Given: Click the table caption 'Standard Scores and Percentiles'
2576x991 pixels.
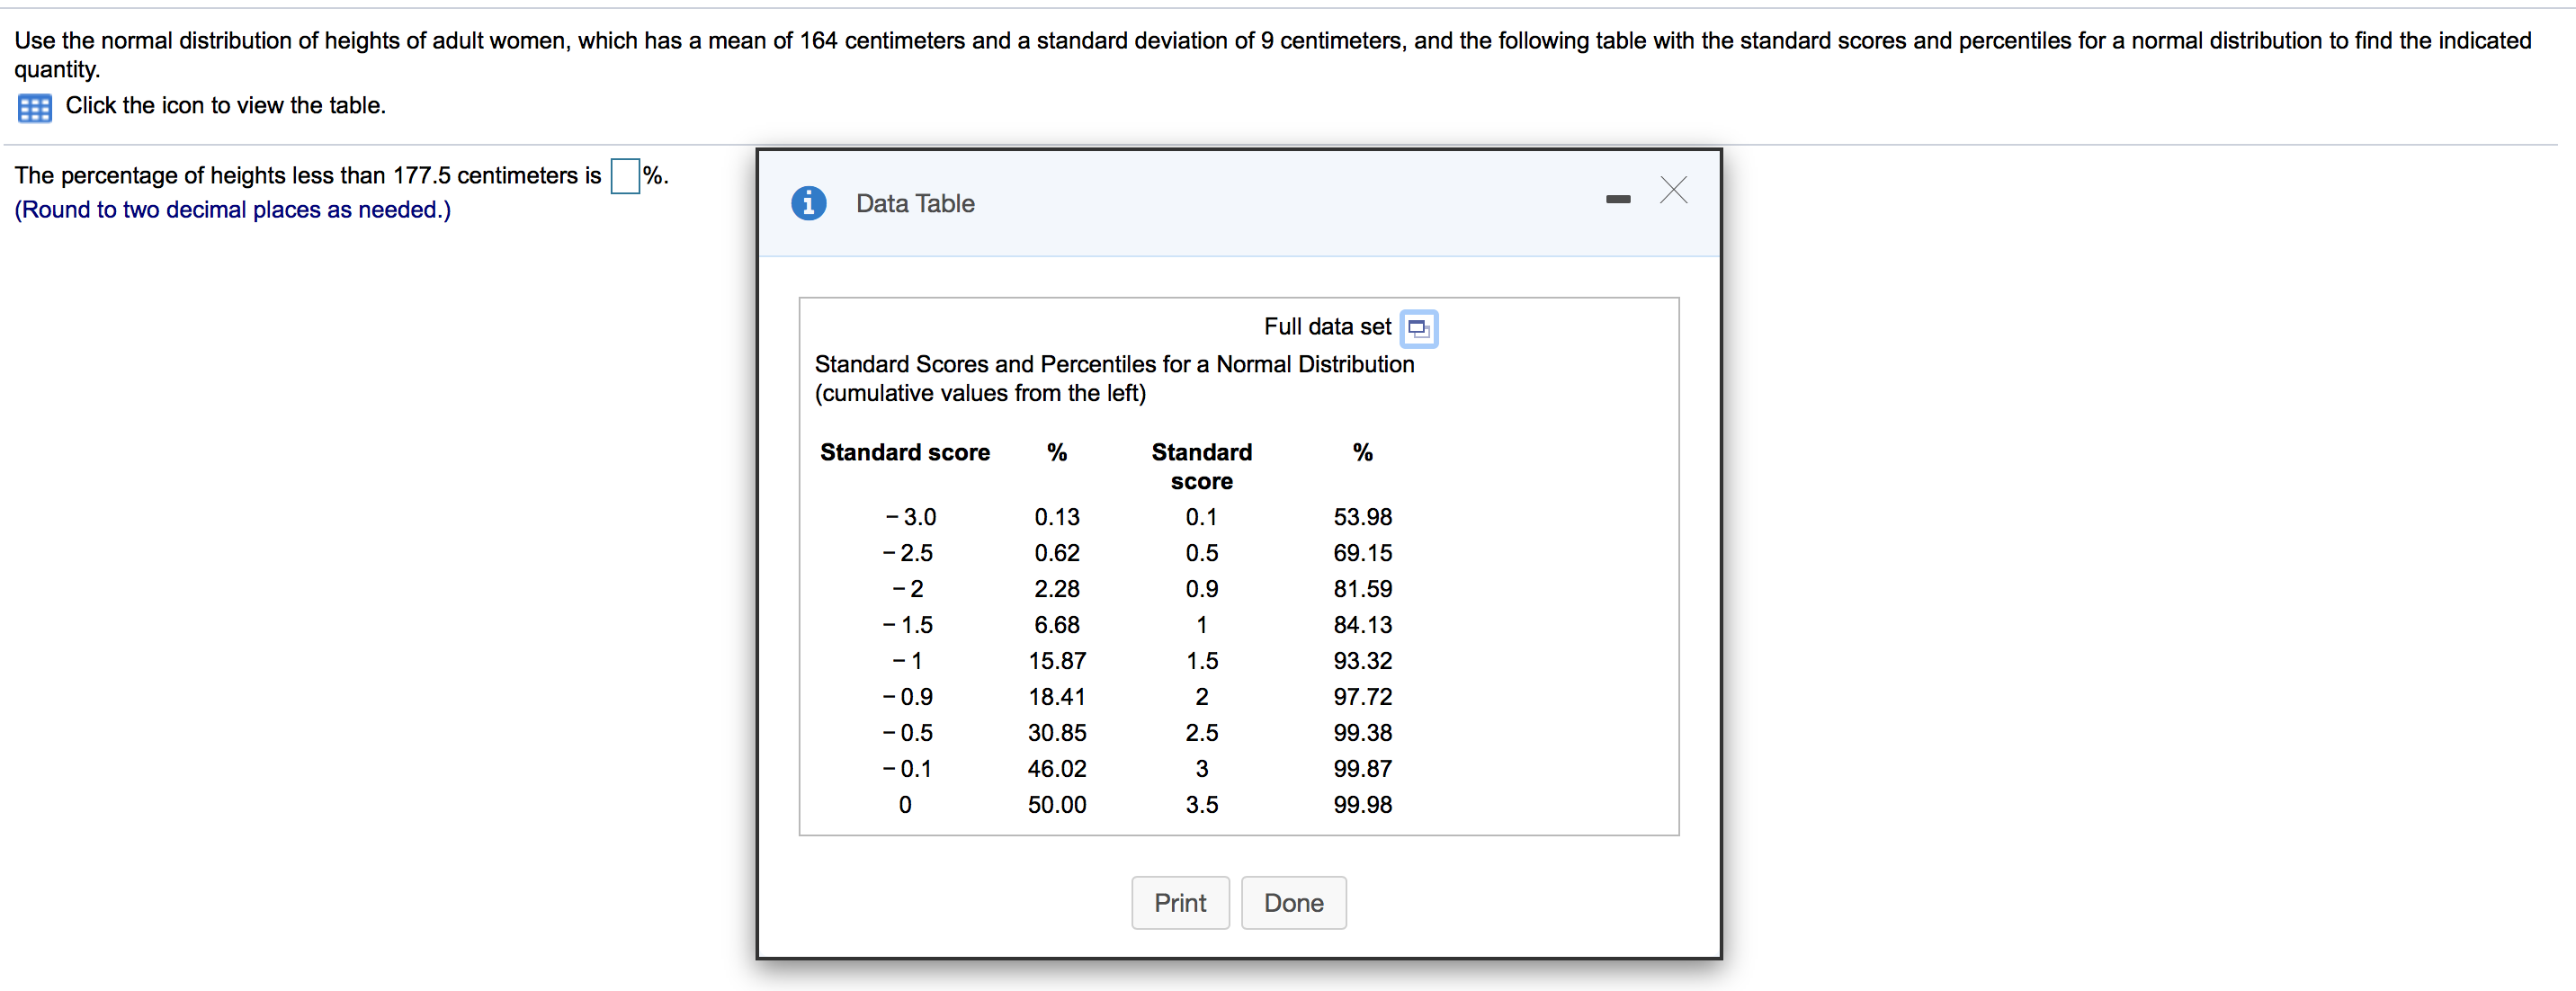Looking at the screenshot, I should (x=1113, y=364).
